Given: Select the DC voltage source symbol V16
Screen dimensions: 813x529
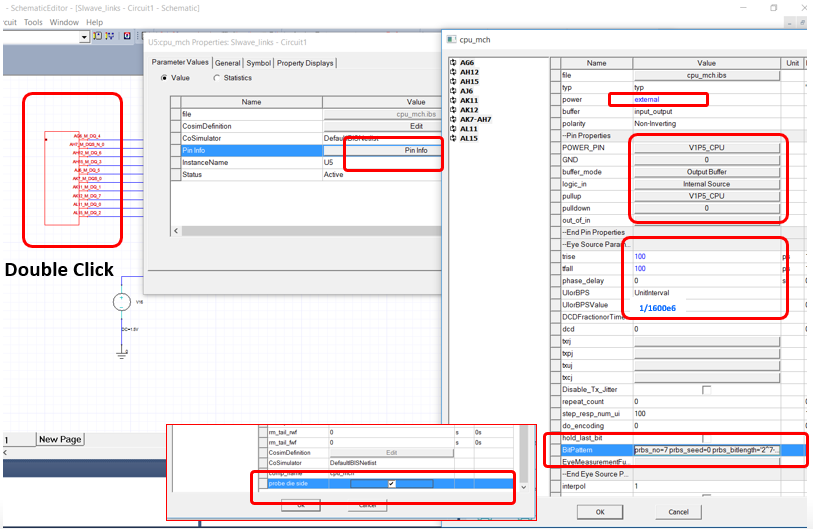Looking at the screenshot, I should coord(121,302).
